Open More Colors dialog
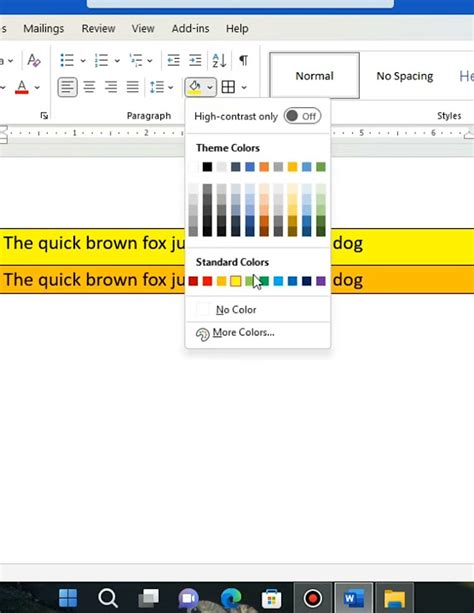This screenshot has height=613, width=474. pyautogui.click(x=258, y=333)
